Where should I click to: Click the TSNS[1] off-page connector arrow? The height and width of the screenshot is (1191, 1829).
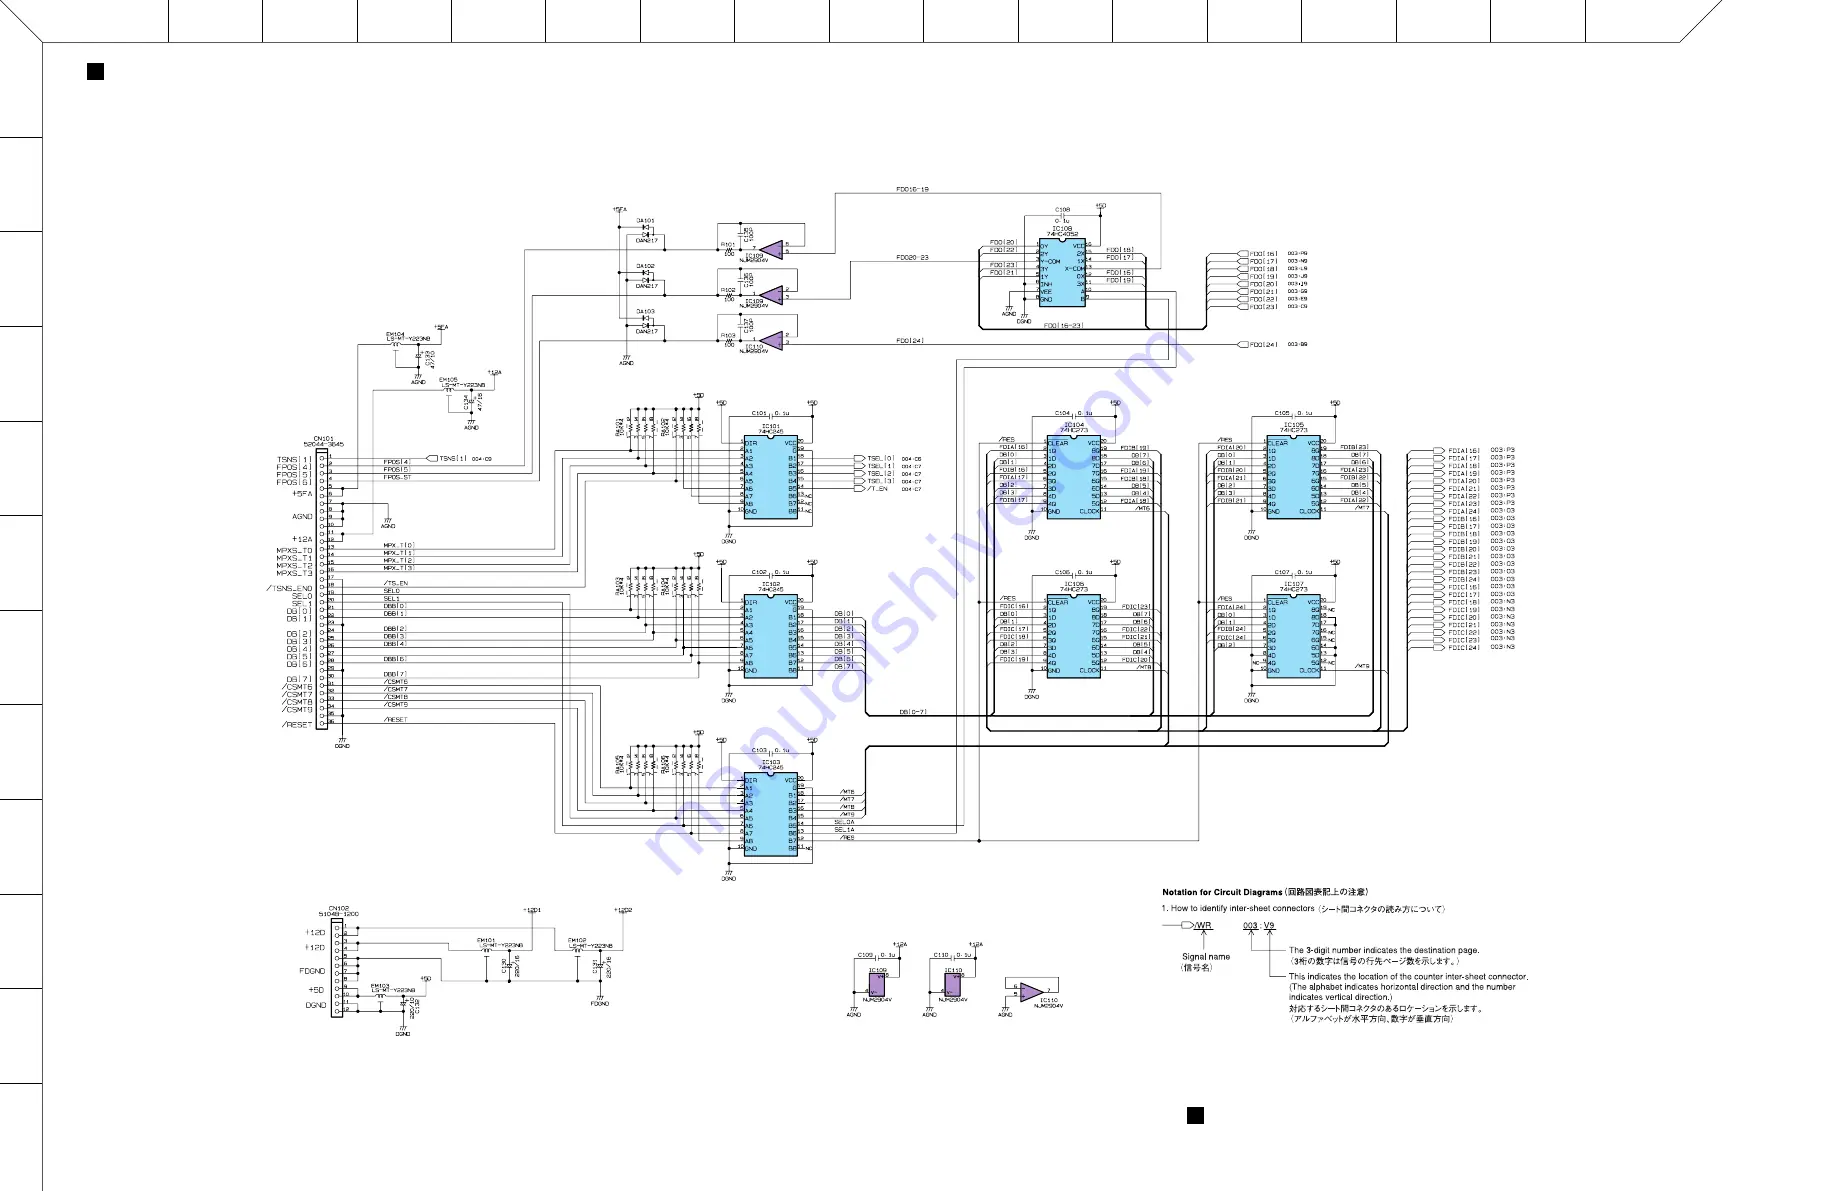coord(432,458)
